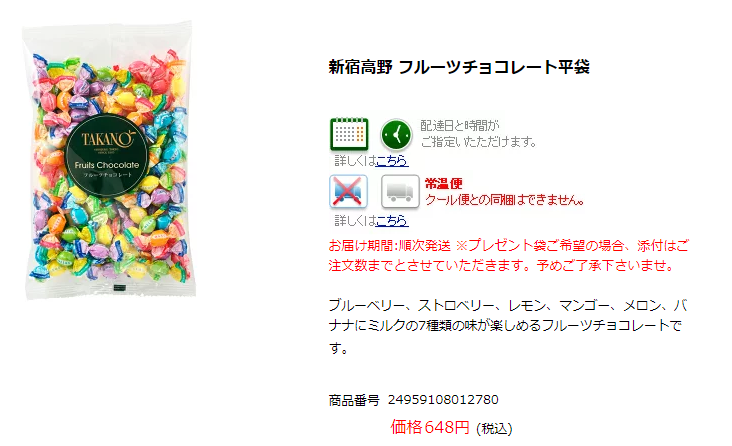Click the (税込) tax-included label
The image size is (732, 446).
[x=494, y=429]
